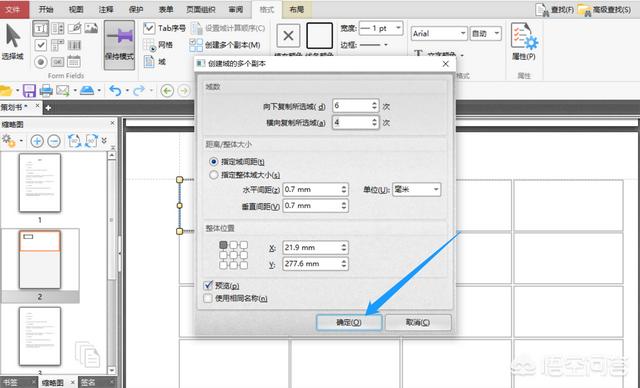This screenshot has width=640, height=388.
Task: Click 创建多个副本(M) in the ribbon
Action: [225, 45]
